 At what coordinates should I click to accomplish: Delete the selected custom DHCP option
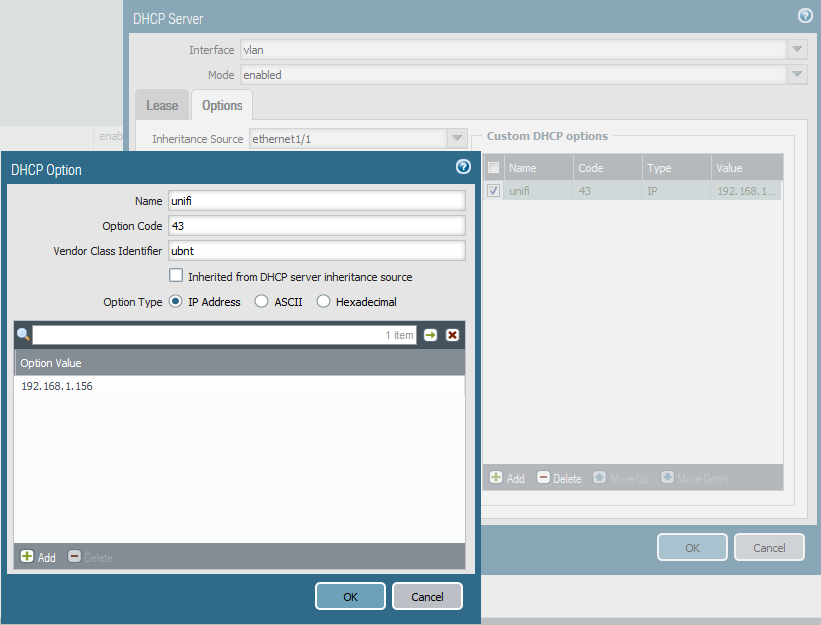(559, 478)
